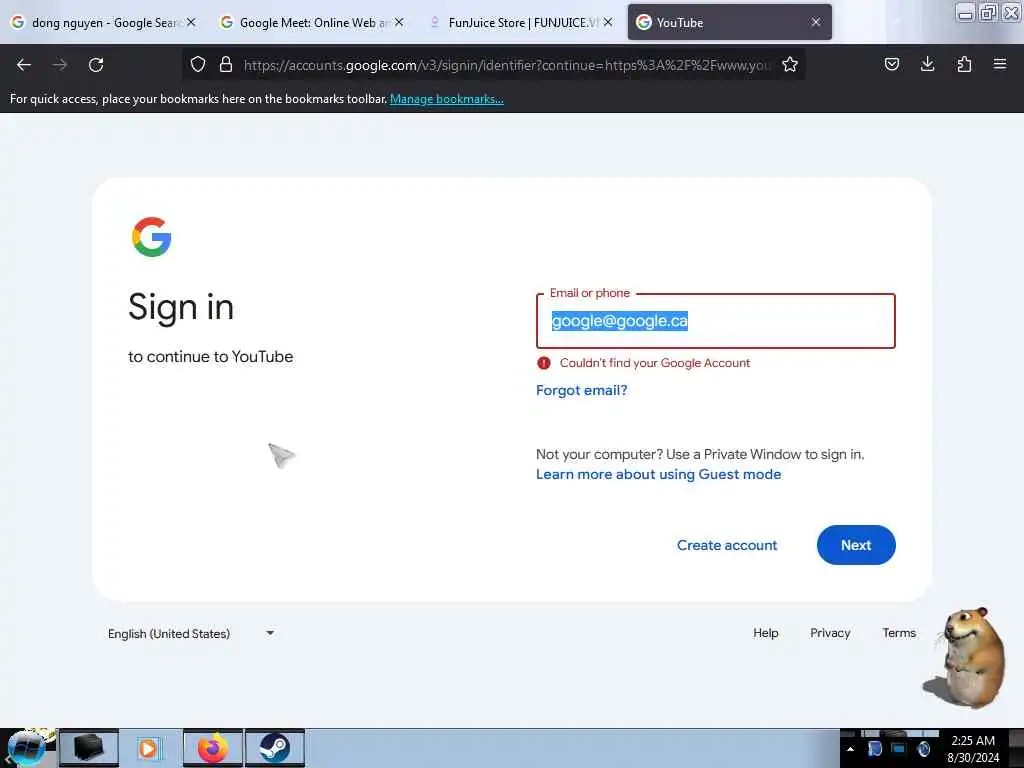This screenshot has height=768, width=1024.
Task: Open the Manage bookmarks link
Action: click(x=447, y=99)
